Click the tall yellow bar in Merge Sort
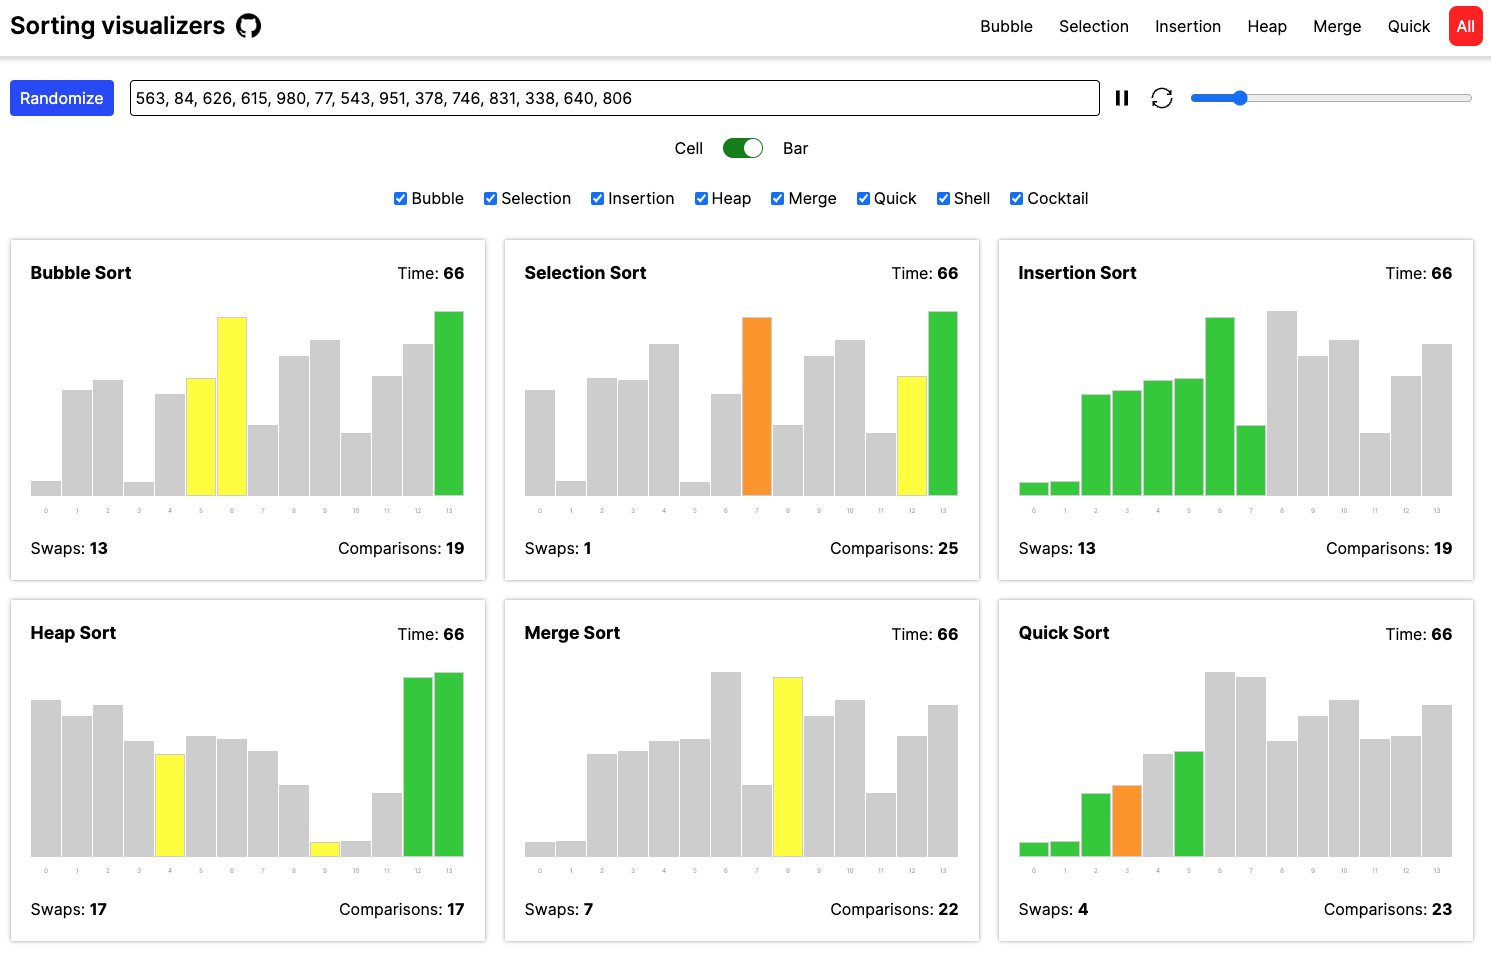 click(x=788, y=767)
